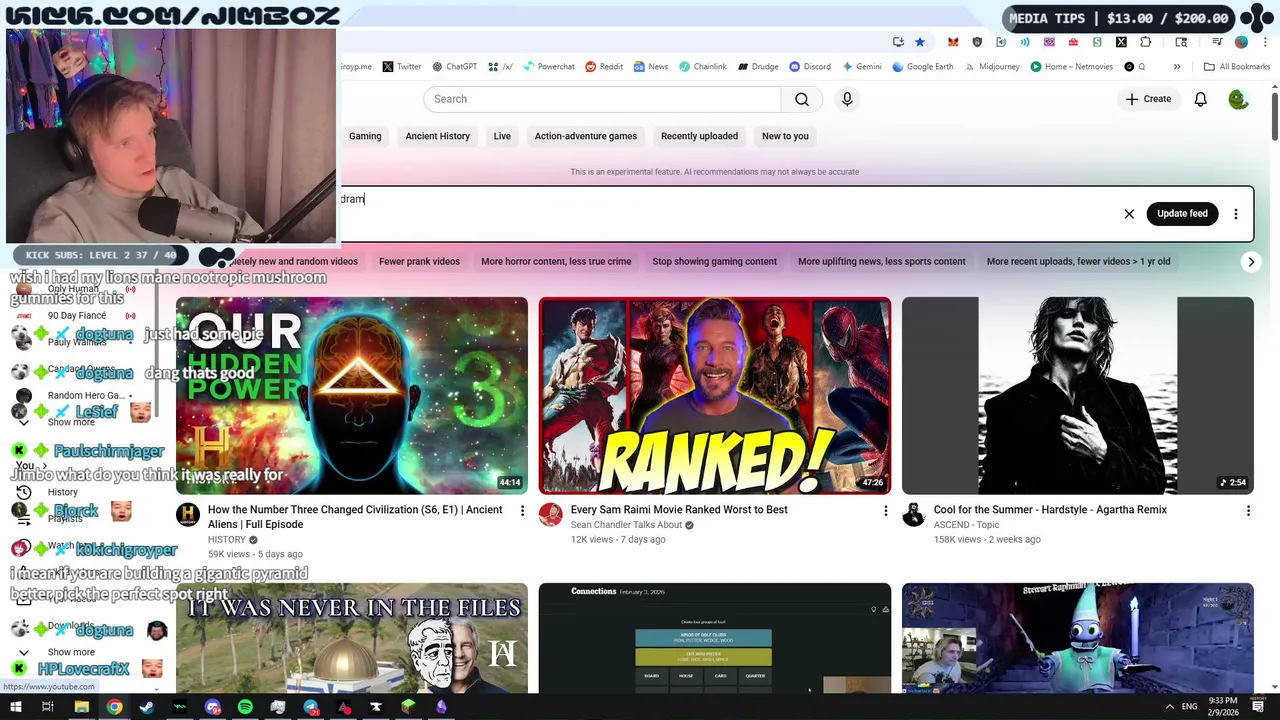The width and height of the screenshot is (1280, 720).
Task: Choose More horror content, less true crime
Action: click(556, 262)
